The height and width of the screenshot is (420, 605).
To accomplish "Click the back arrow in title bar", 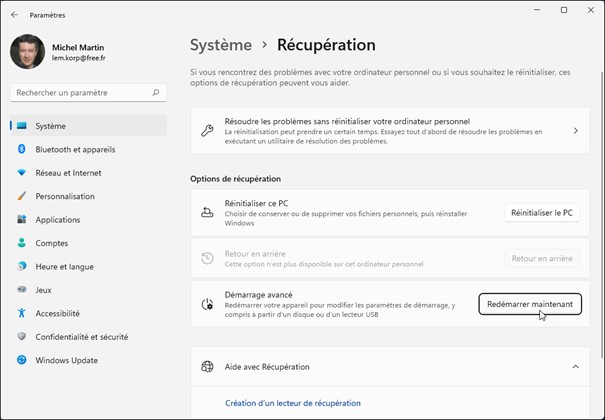I will 14,15.
